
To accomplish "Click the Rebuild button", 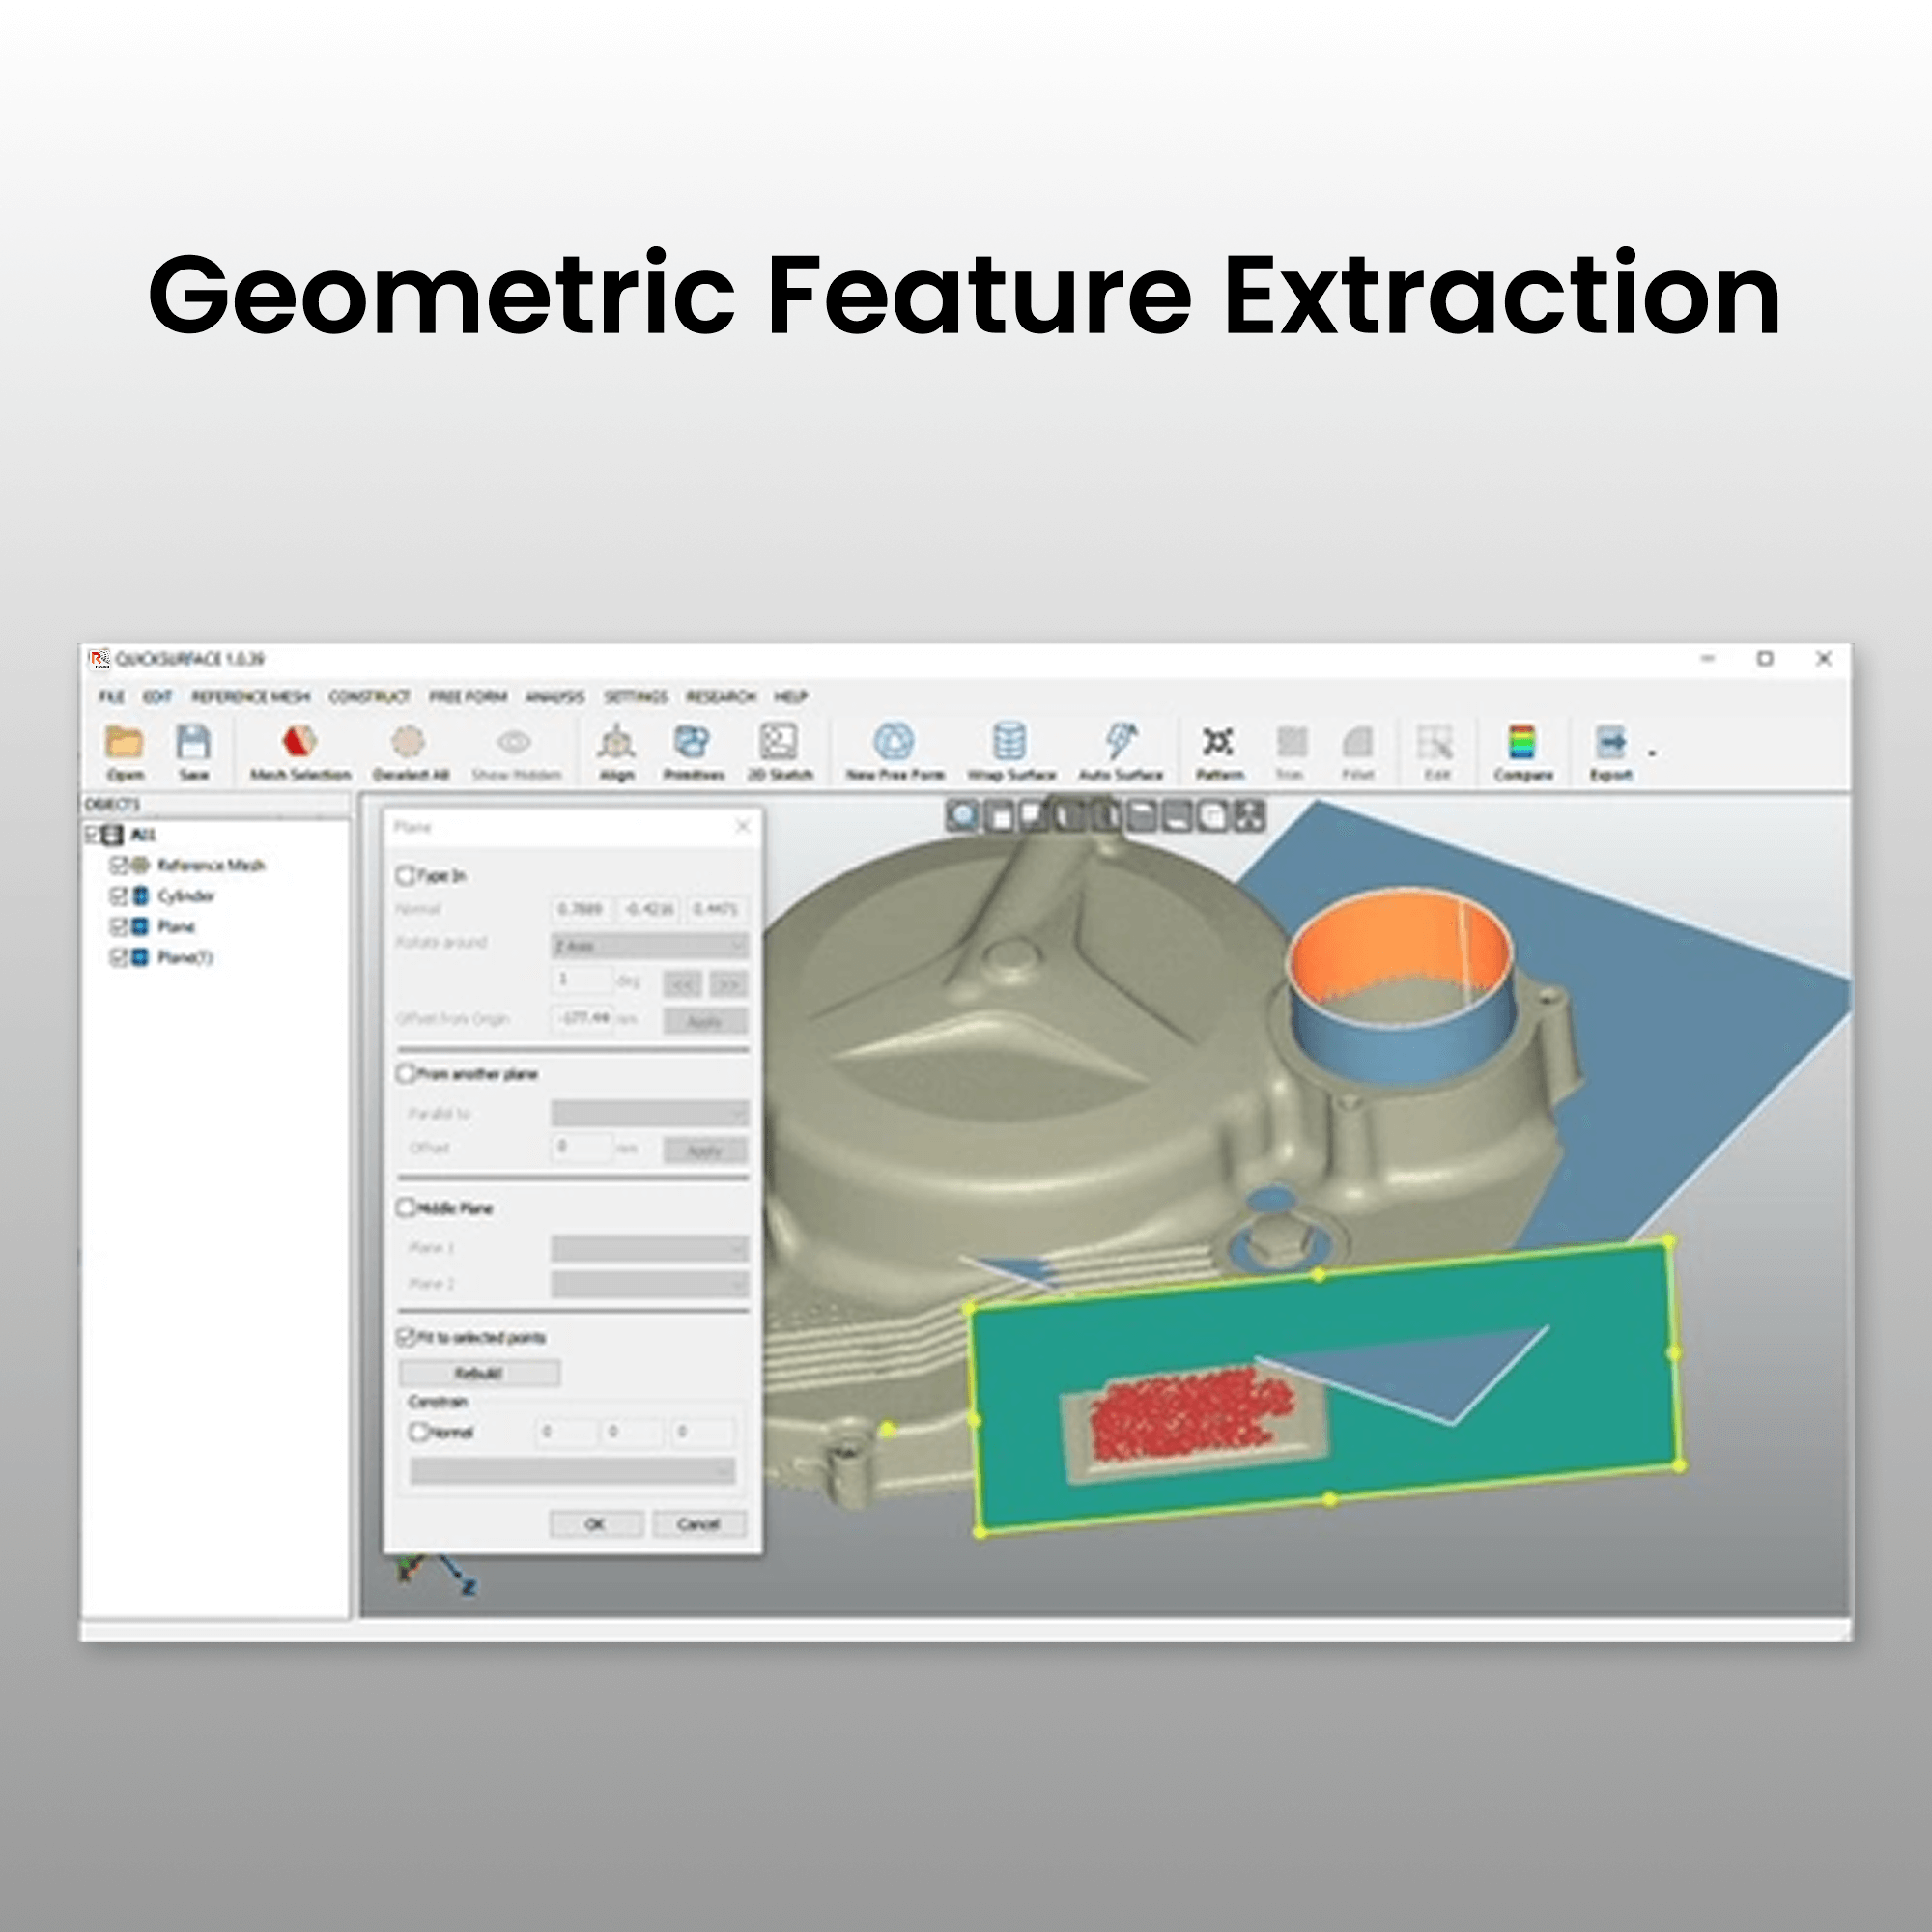I will (480, 1371).
